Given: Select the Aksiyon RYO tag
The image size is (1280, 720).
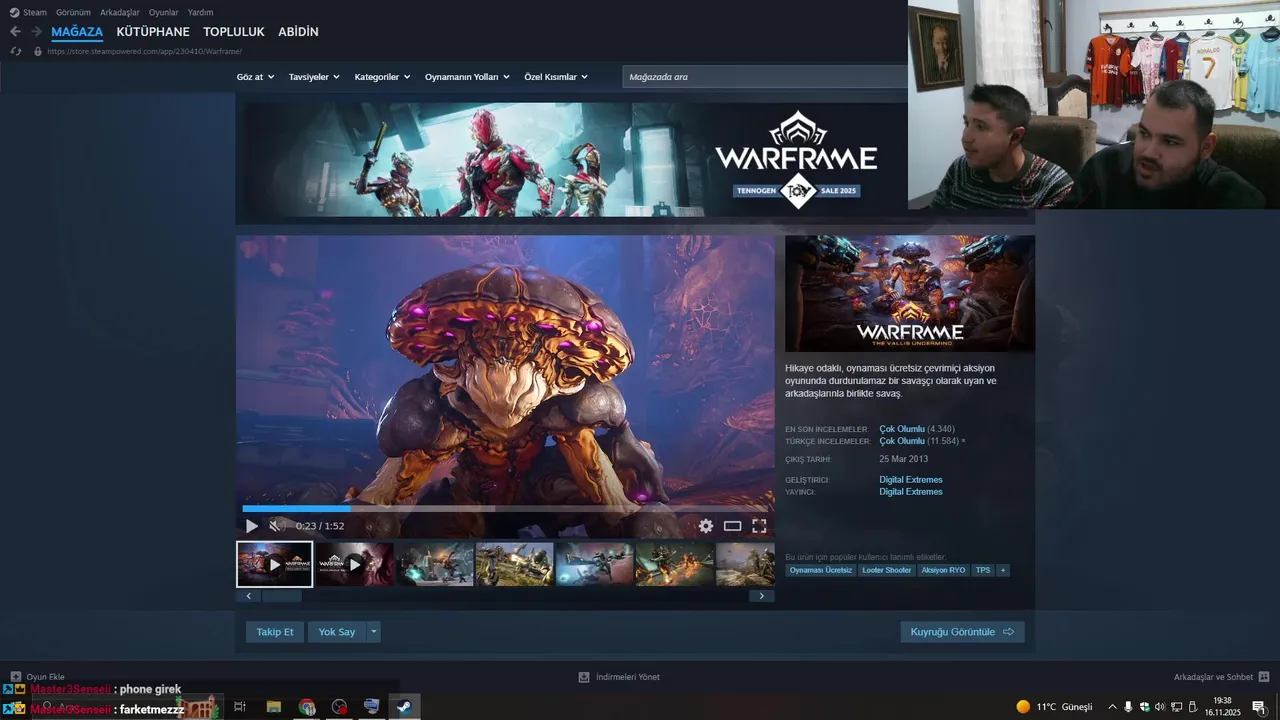Looking at the screenshot, I should tap(943, 570).
